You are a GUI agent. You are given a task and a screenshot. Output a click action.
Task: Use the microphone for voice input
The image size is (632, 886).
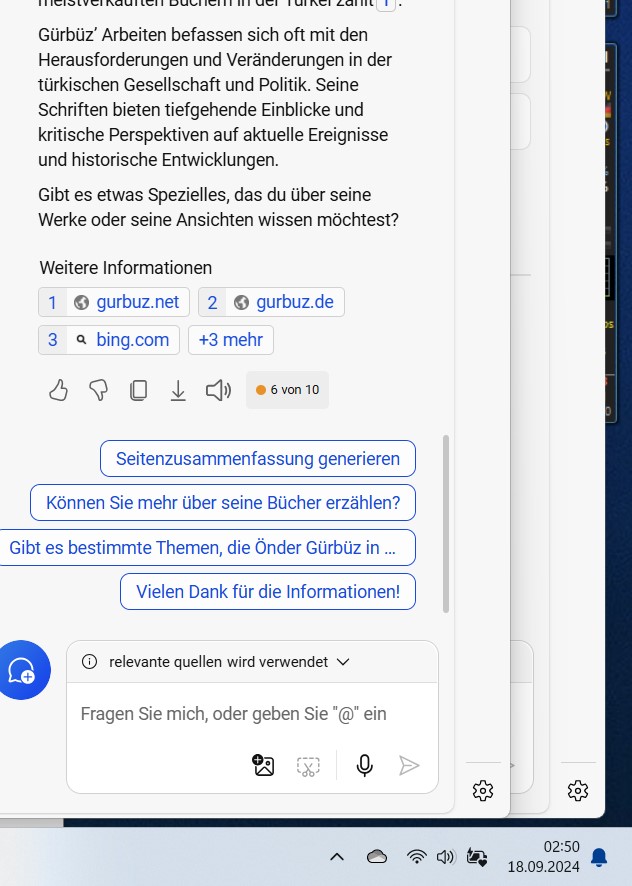[365, 766]
